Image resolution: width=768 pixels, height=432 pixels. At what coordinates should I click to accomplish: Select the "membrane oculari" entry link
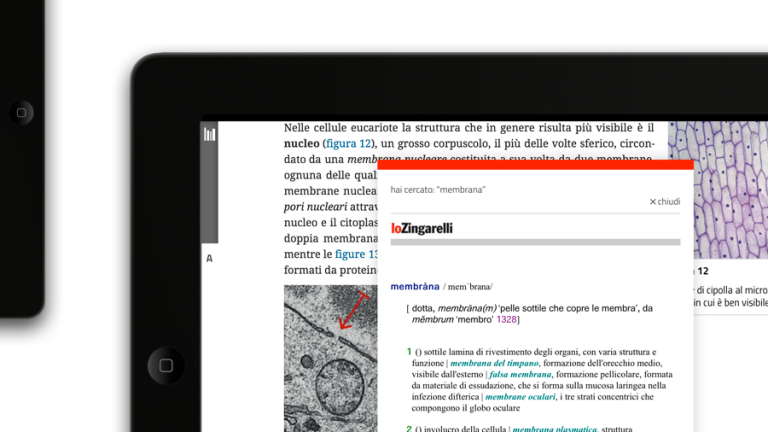point(520,396)
